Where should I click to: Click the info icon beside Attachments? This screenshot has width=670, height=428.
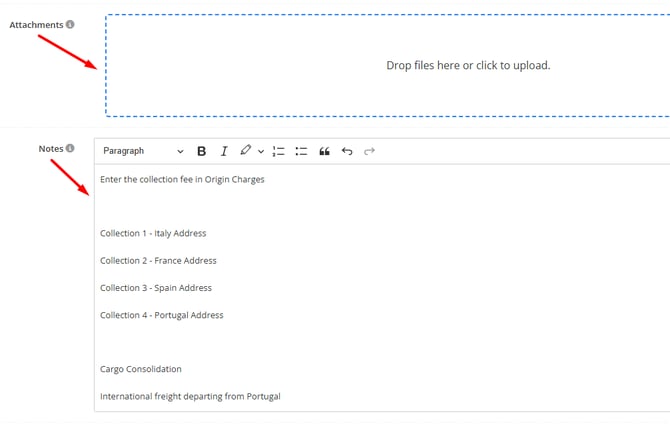[x=70, y=24]
